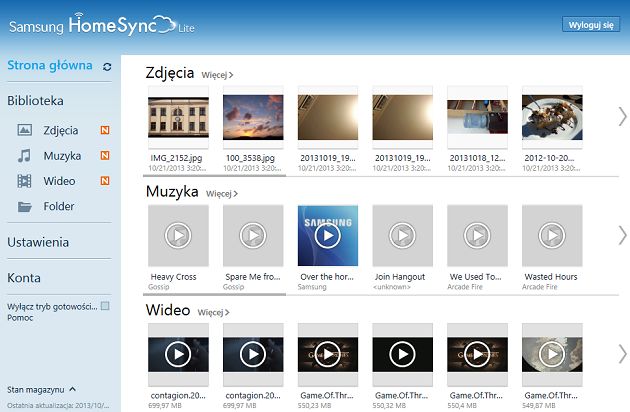Open Więcej link next to Zdjęcia
Viewport: 630px width, 412px height.
coord(217,75)
